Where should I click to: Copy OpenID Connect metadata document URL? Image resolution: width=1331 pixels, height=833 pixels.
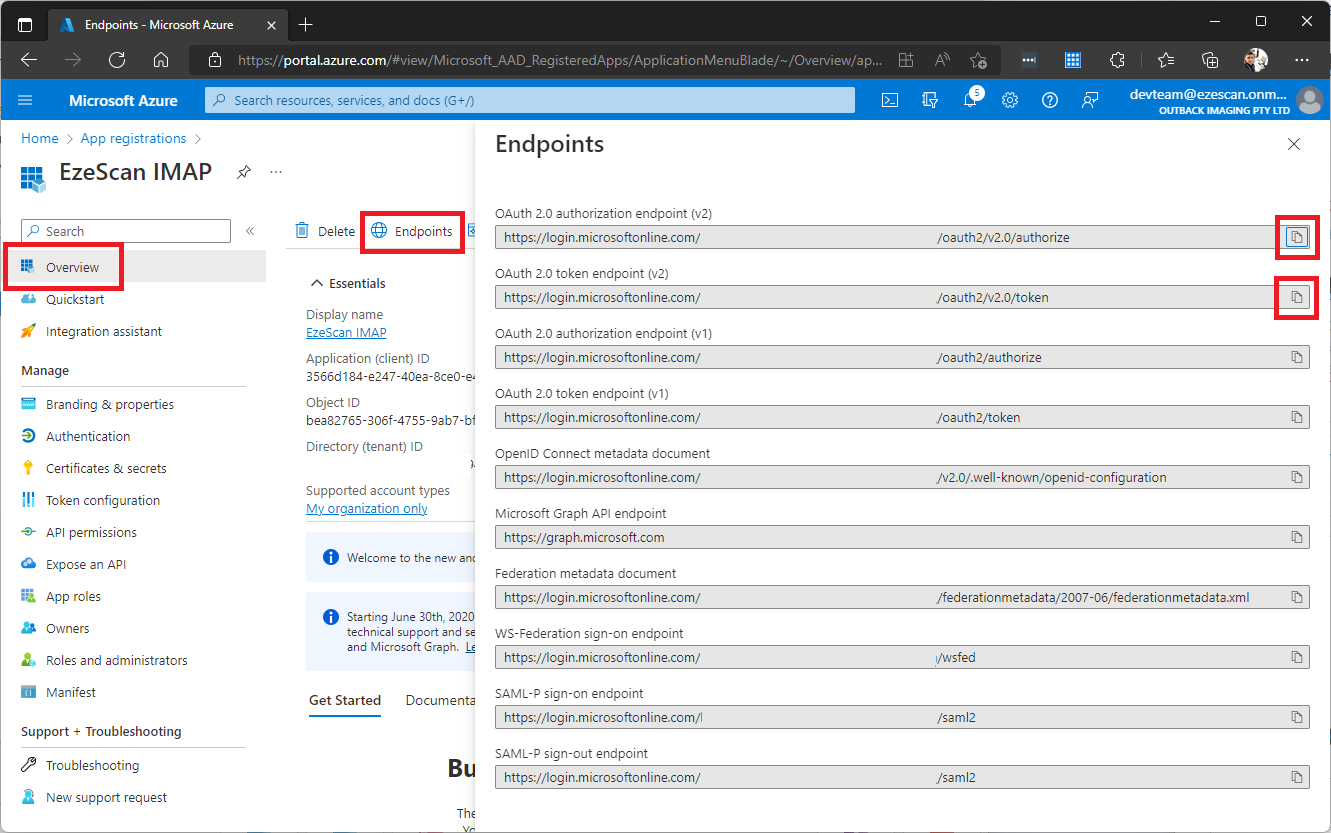(x=1296, y=477)
